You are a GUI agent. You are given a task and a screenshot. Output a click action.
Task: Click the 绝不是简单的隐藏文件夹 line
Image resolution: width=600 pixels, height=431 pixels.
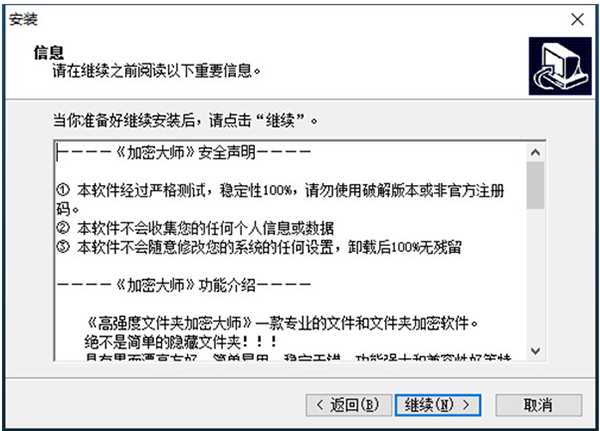tap(181, 342)
